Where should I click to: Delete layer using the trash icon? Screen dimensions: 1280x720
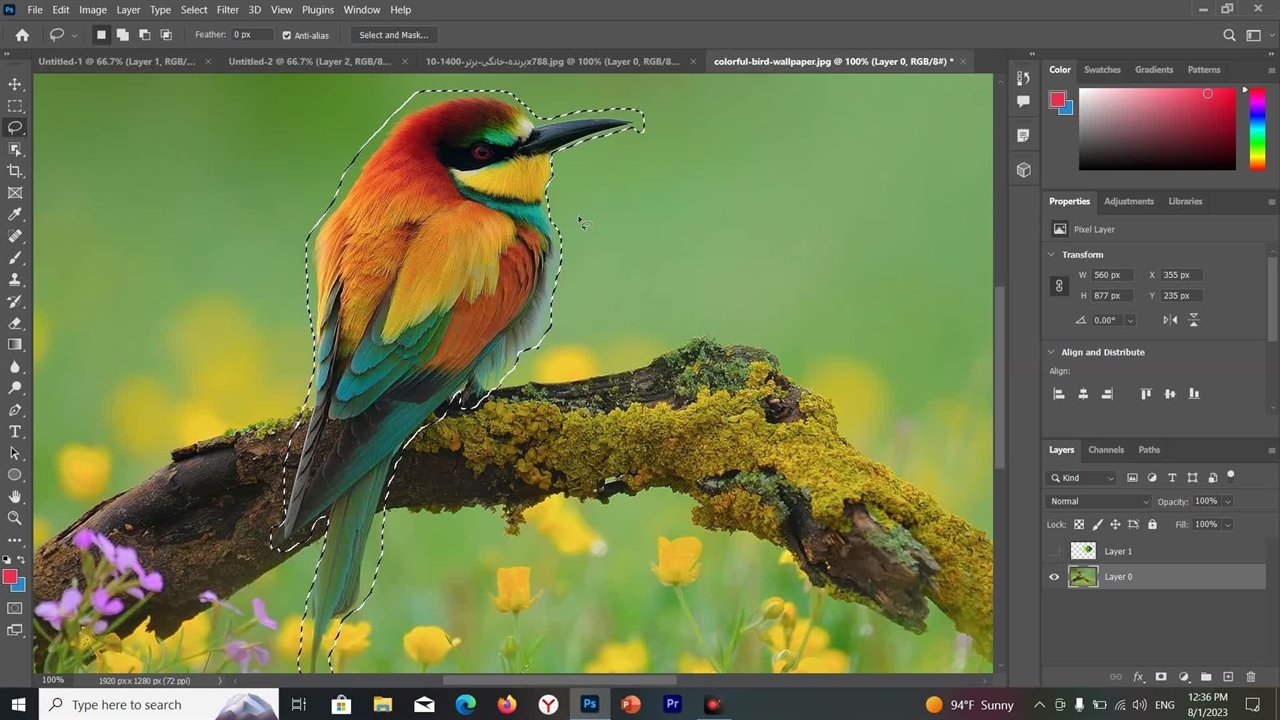click(x=1250, y=677)
